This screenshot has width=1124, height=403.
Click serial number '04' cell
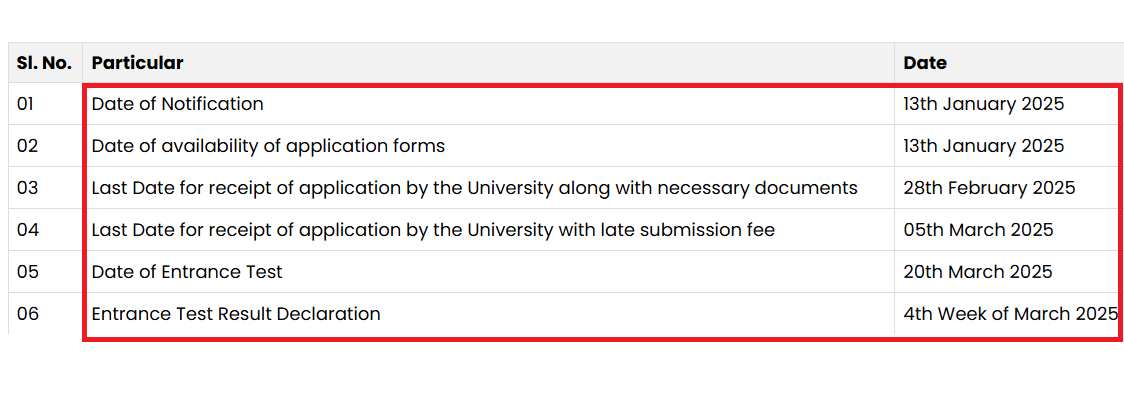45,230
